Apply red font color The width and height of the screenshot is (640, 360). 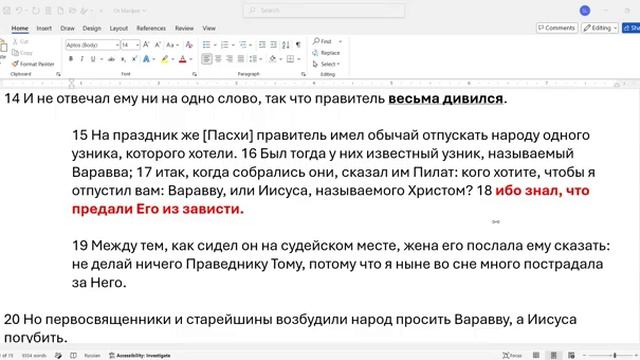(182, 59)
